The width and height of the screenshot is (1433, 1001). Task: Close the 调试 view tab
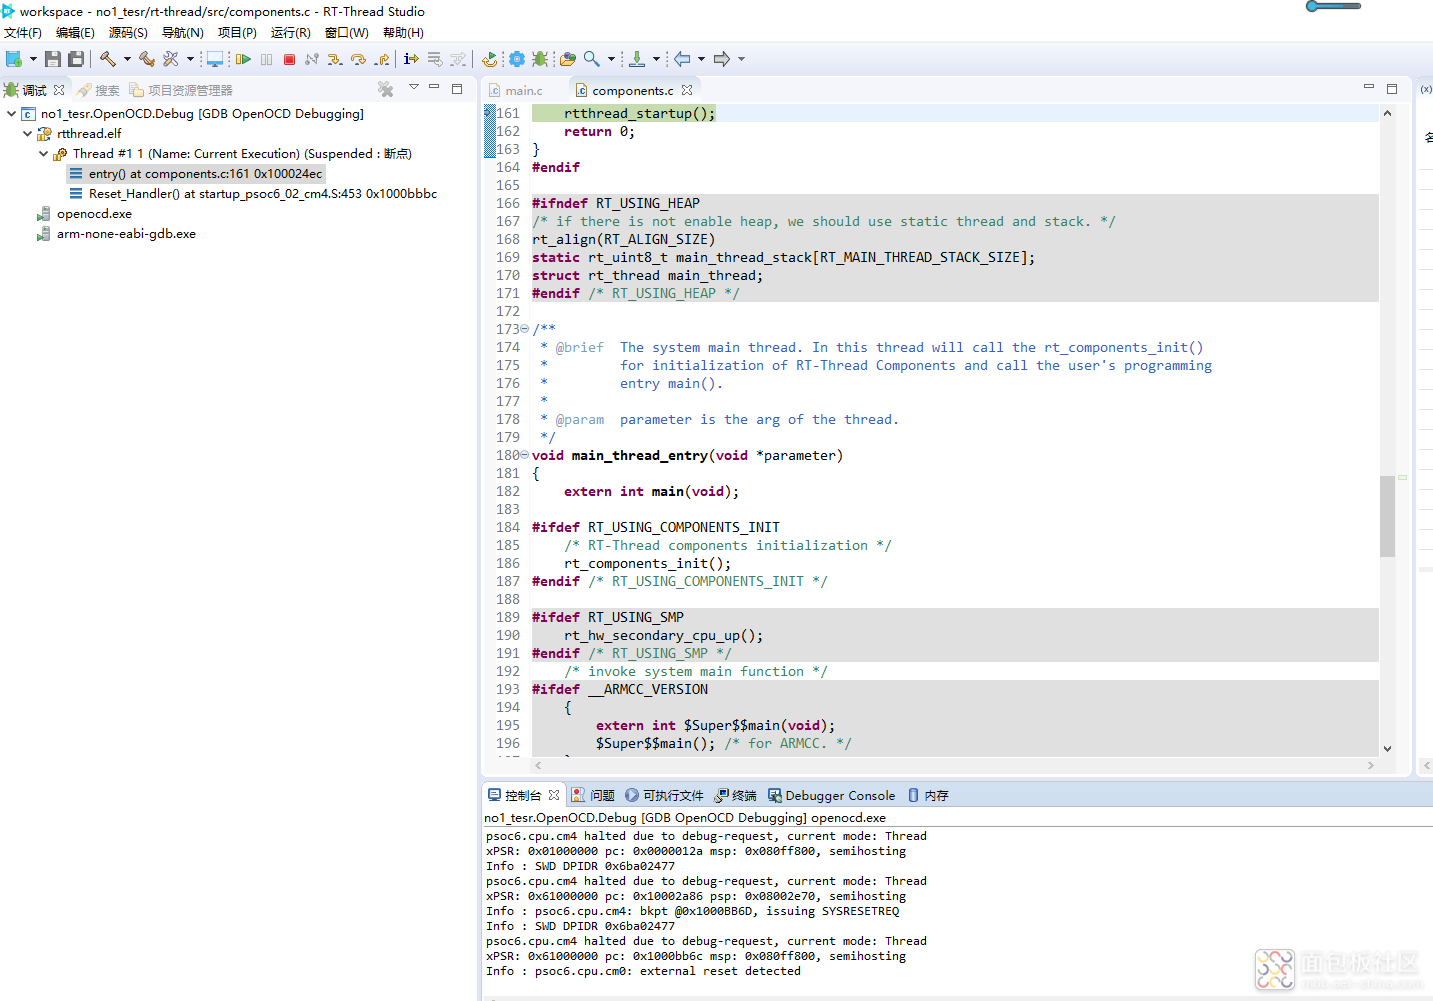click(x=59, y=90)
